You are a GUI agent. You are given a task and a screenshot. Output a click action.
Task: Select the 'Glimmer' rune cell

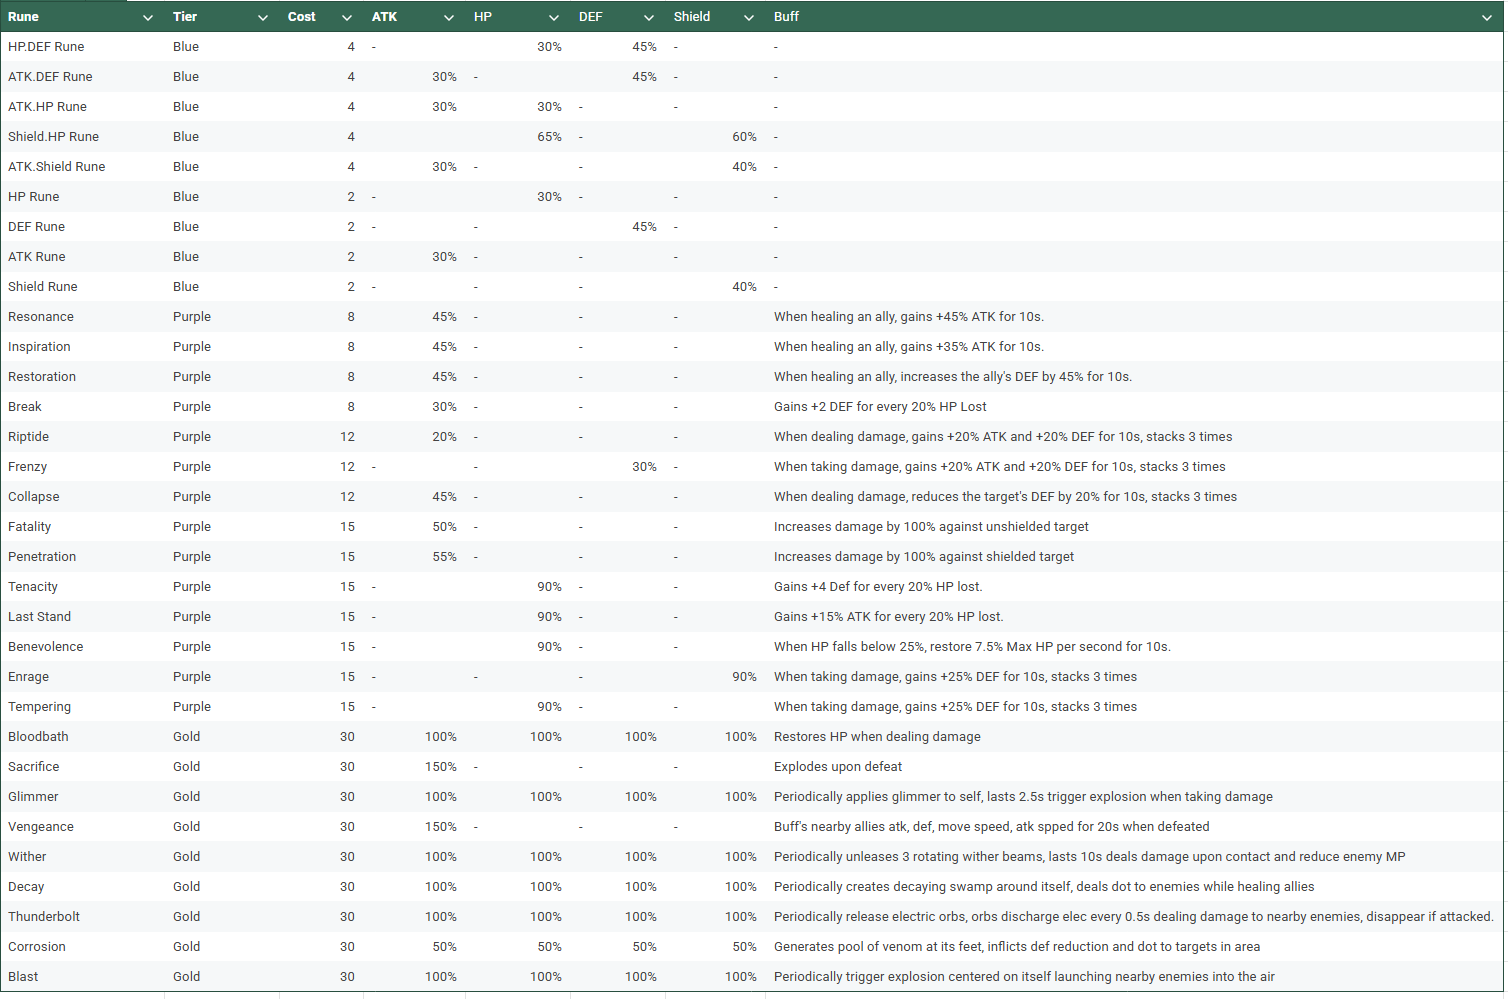82,797
